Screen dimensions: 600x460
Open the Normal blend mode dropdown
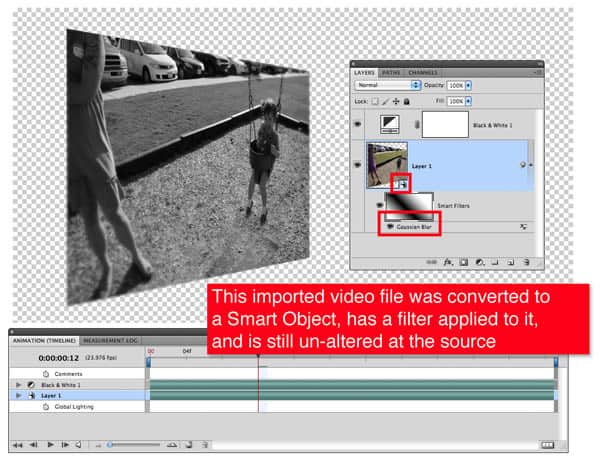[x=387, y=87]
